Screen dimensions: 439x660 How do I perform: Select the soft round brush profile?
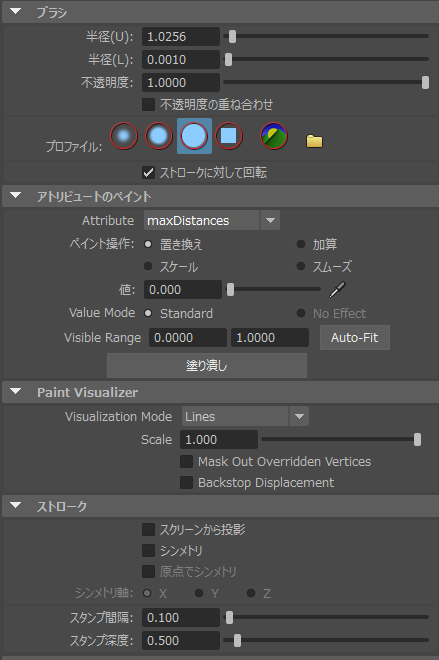[159, 136]
